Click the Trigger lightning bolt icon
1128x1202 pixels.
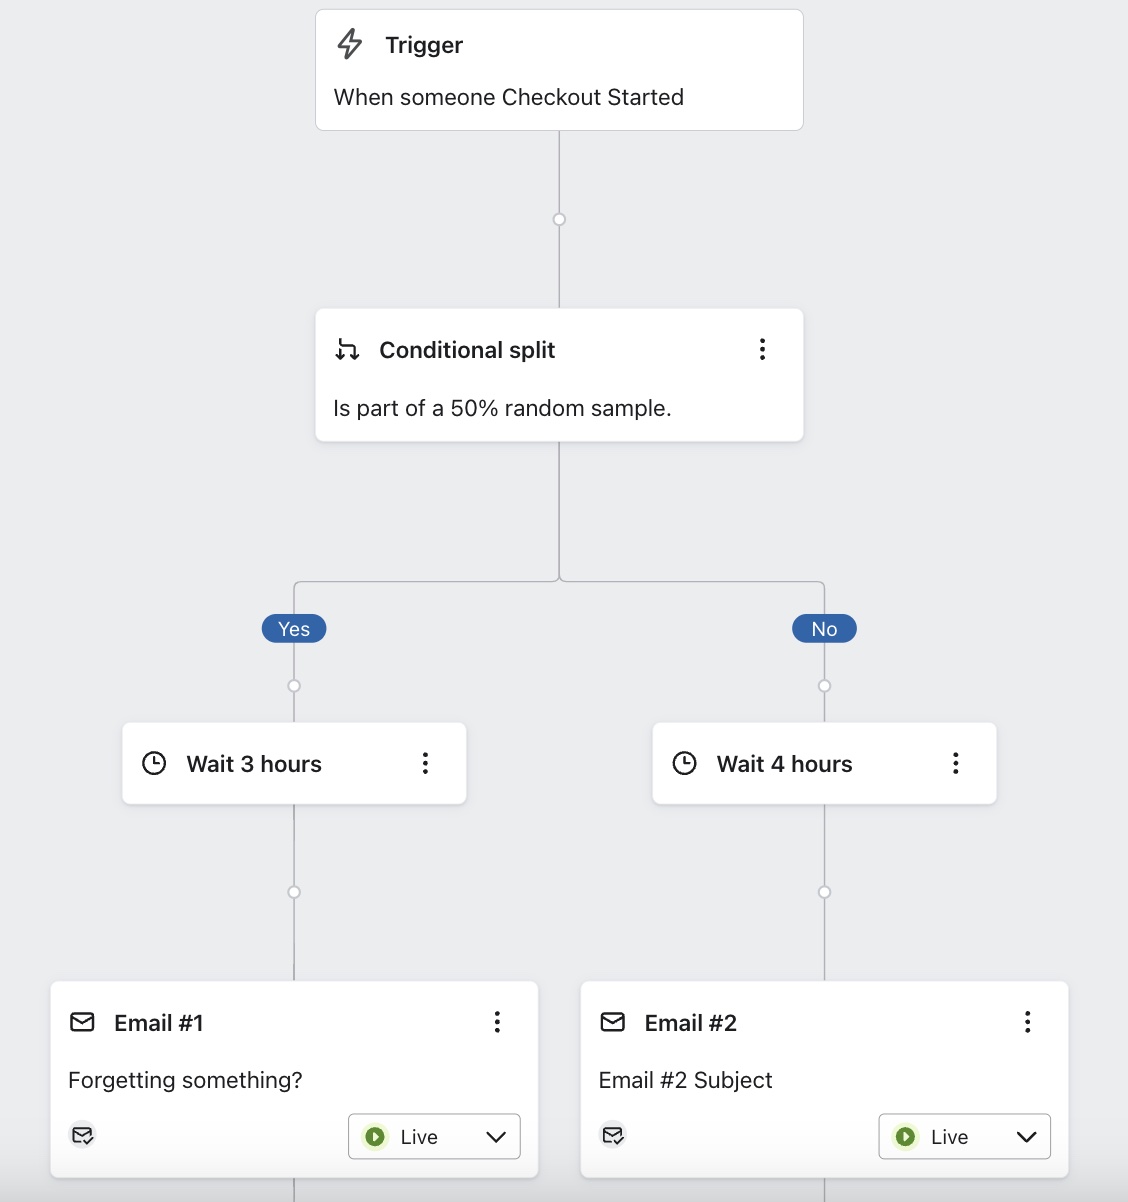(x=350, y=44)
